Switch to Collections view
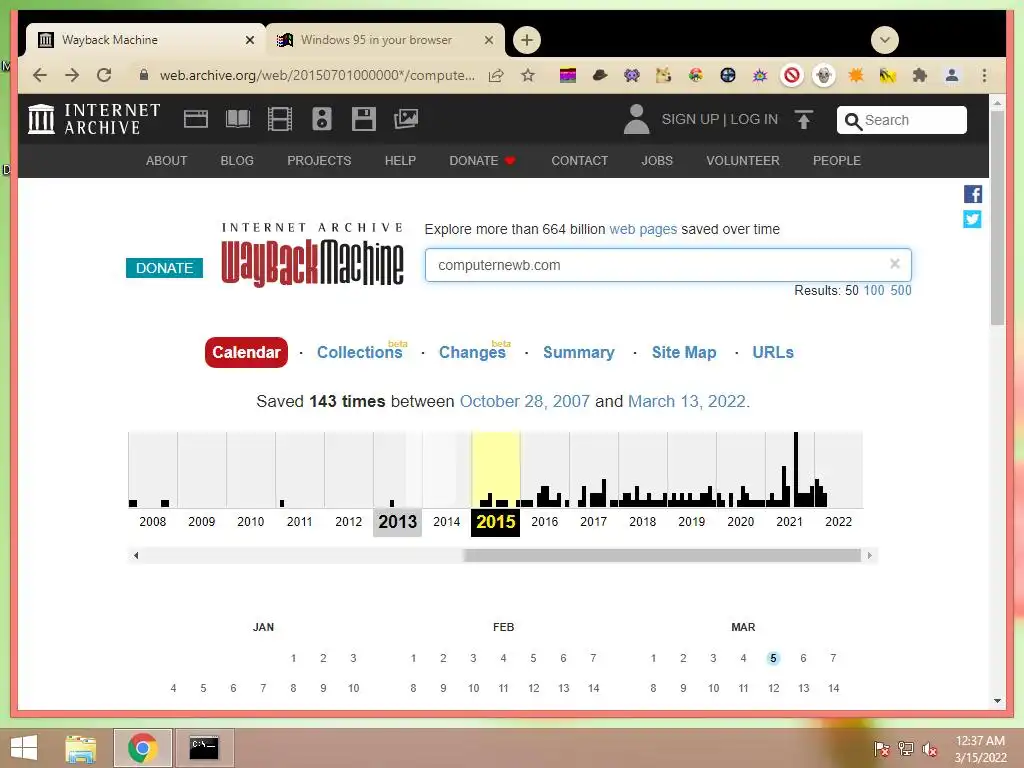Screen dimensions: 1024x768 coord(360,353)
